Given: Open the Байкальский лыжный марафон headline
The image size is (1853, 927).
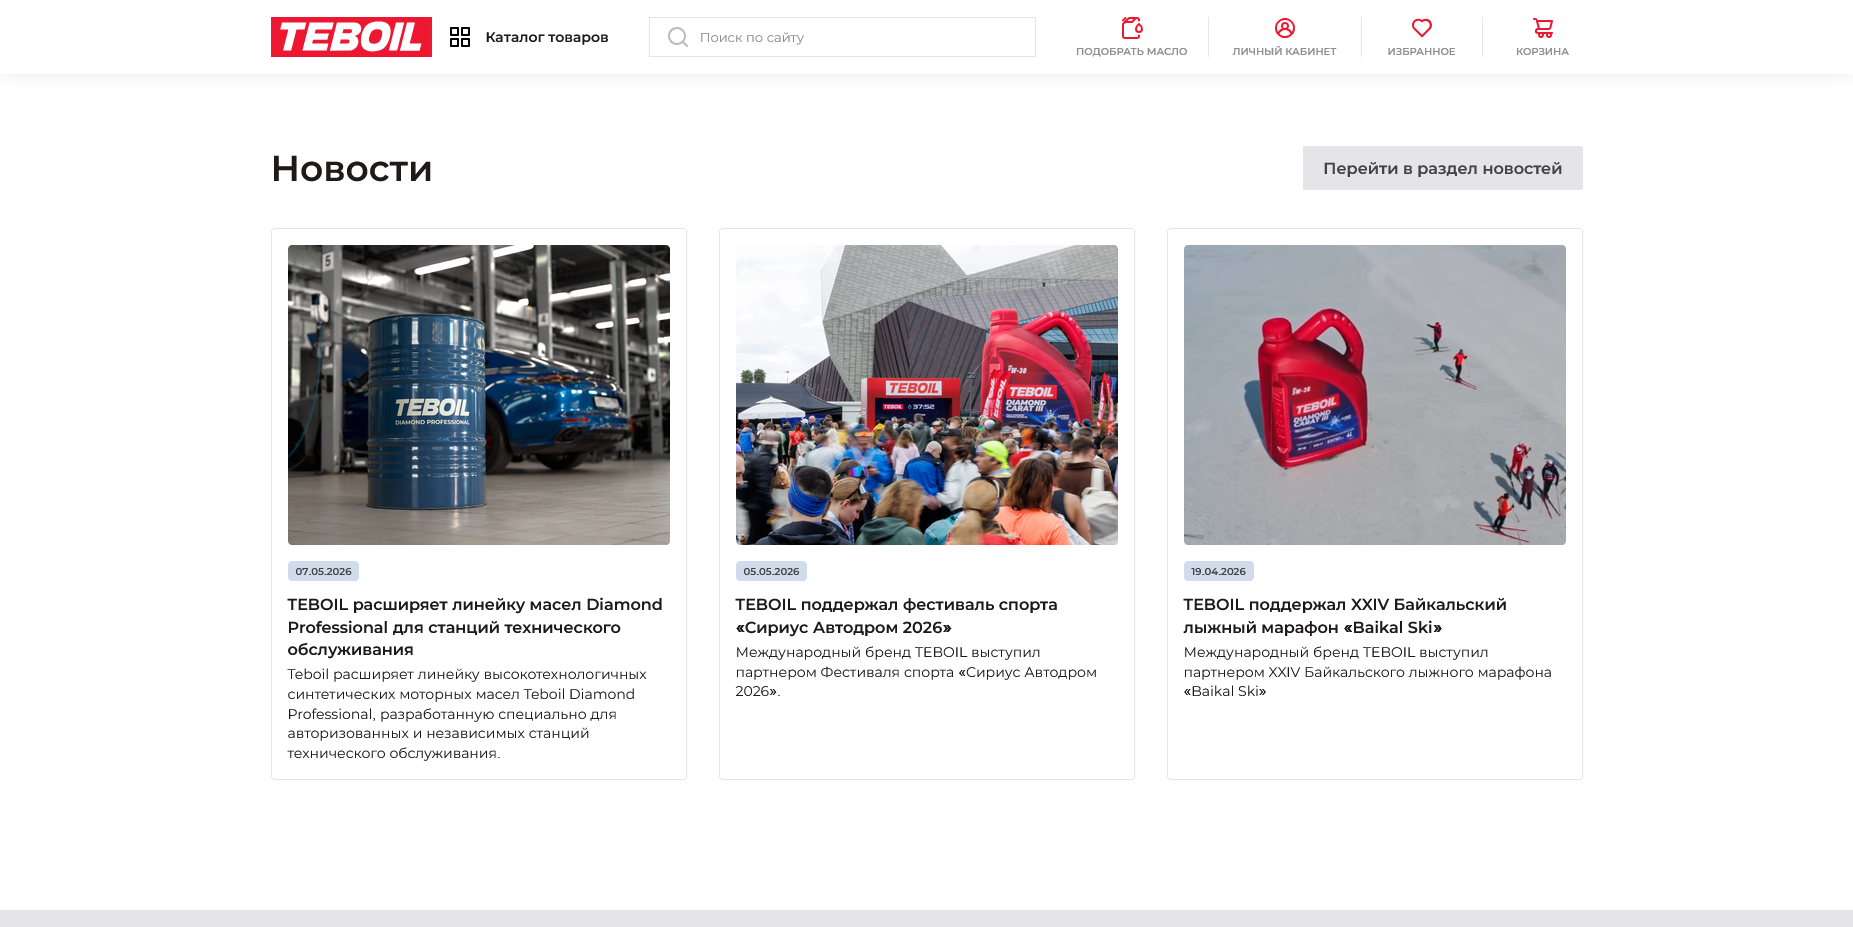Looking at the screenshot, I should tap(1345, 616).
